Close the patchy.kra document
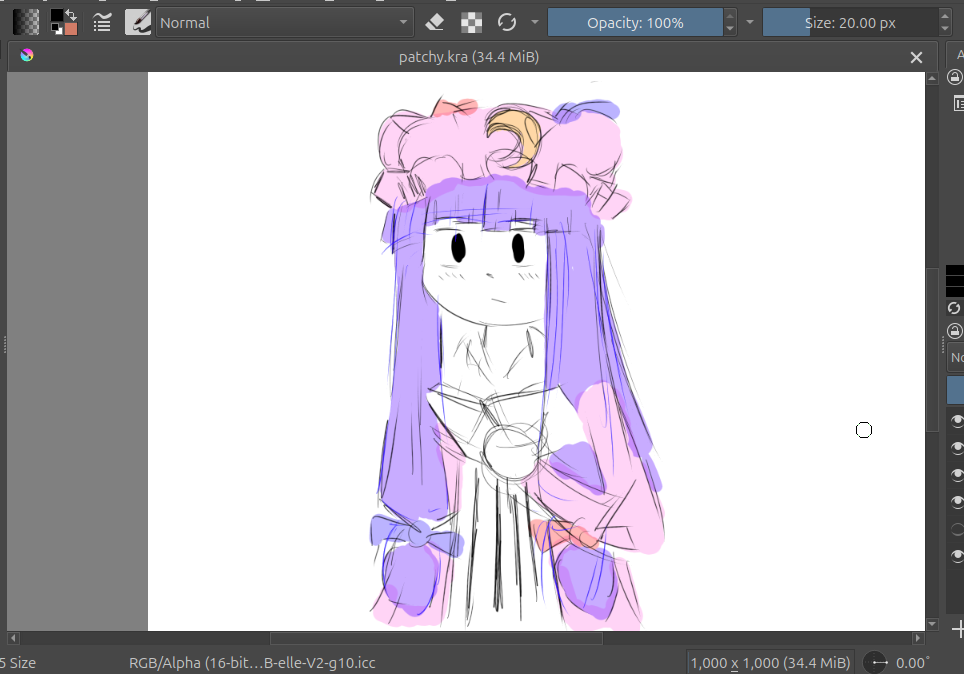964x674 pixels. pyautogui.click(x=916, y=57)
